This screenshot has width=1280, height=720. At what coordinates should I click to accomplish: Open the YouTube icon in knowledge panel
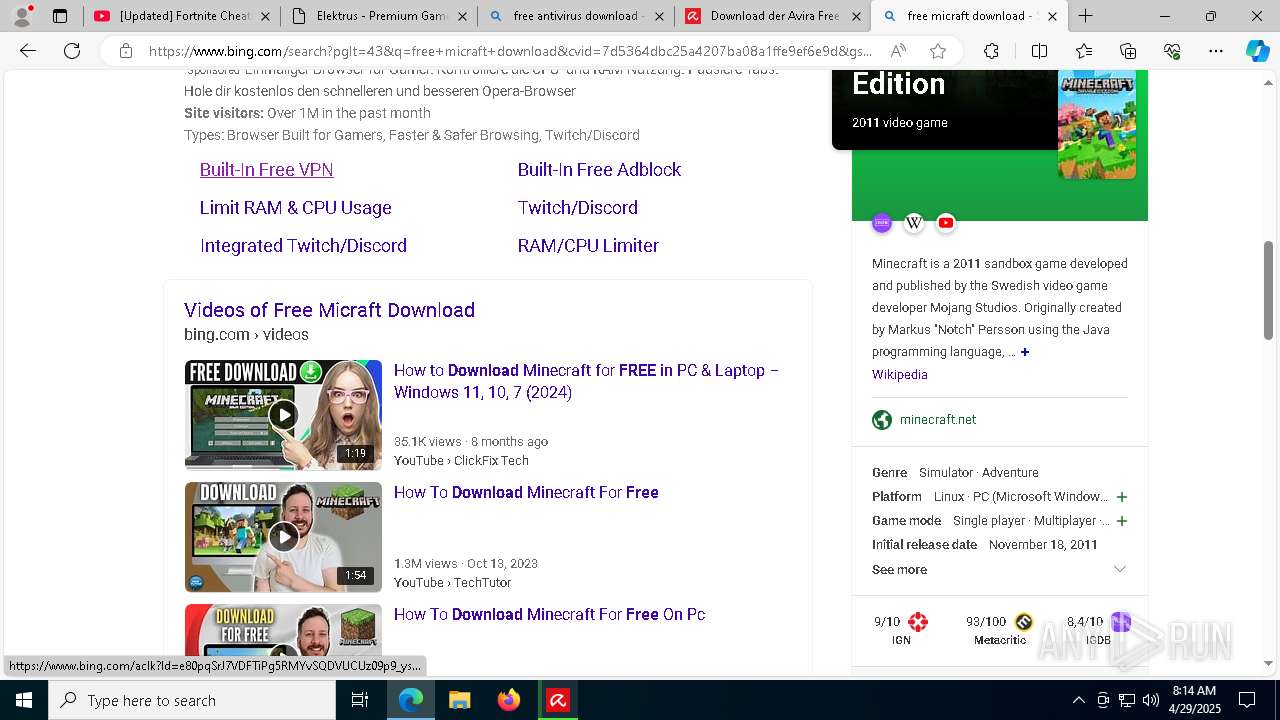pyautogui.click(x=946, y=223)
